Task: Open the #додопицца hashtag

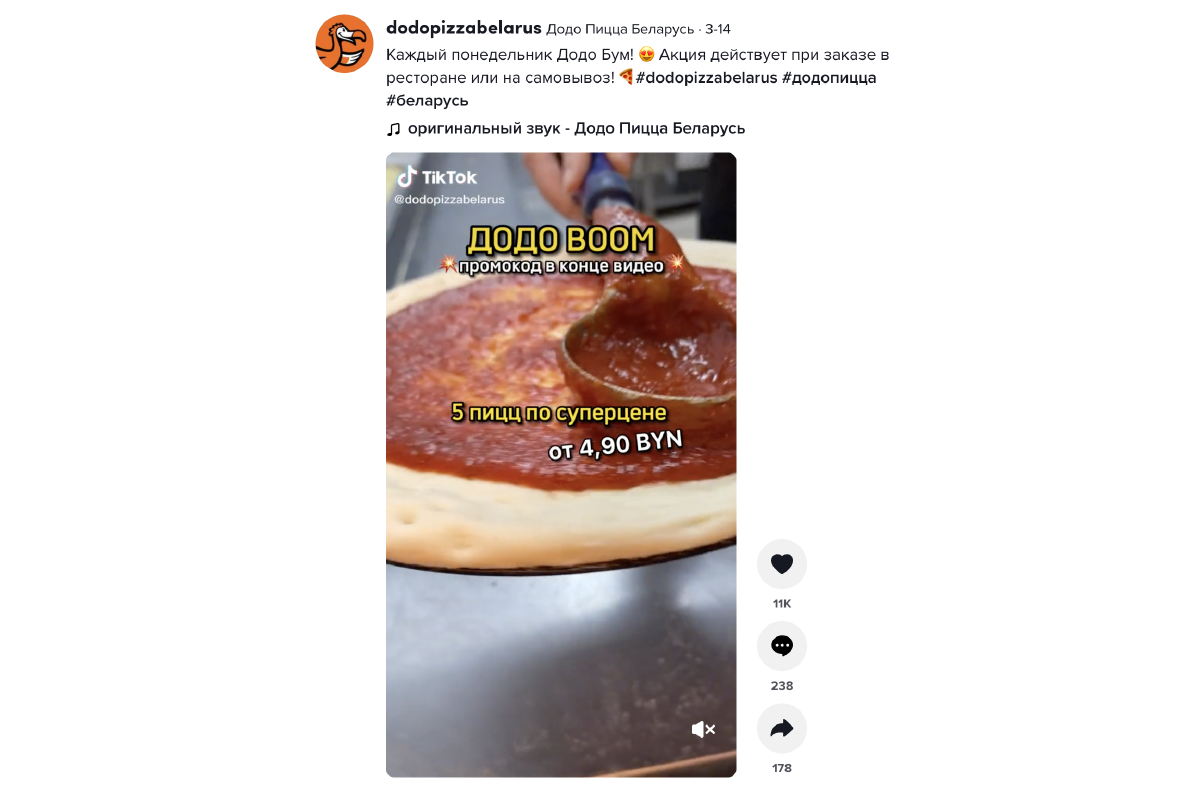Action: tap(829, 78)
